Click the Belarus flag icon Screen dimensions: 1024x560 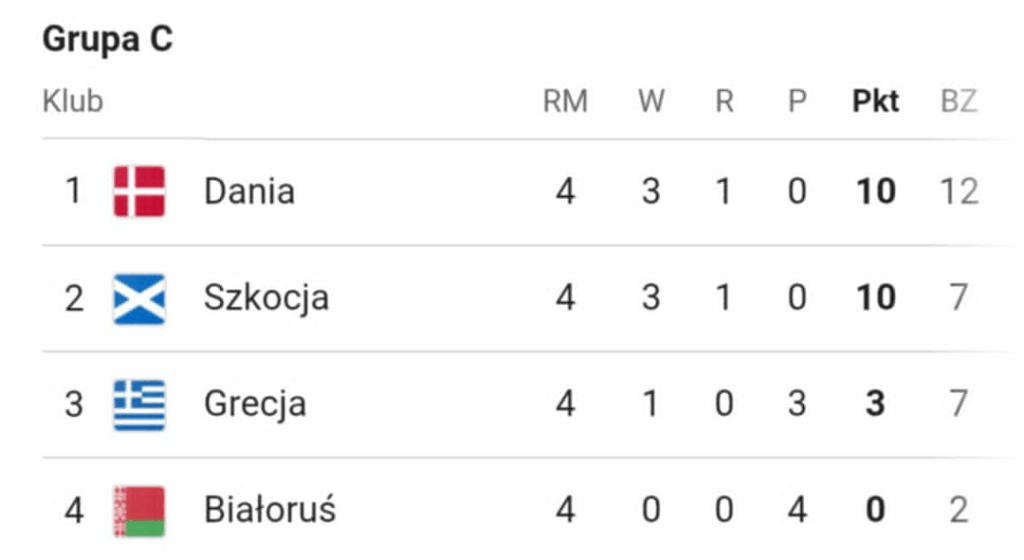click(139, 511)
